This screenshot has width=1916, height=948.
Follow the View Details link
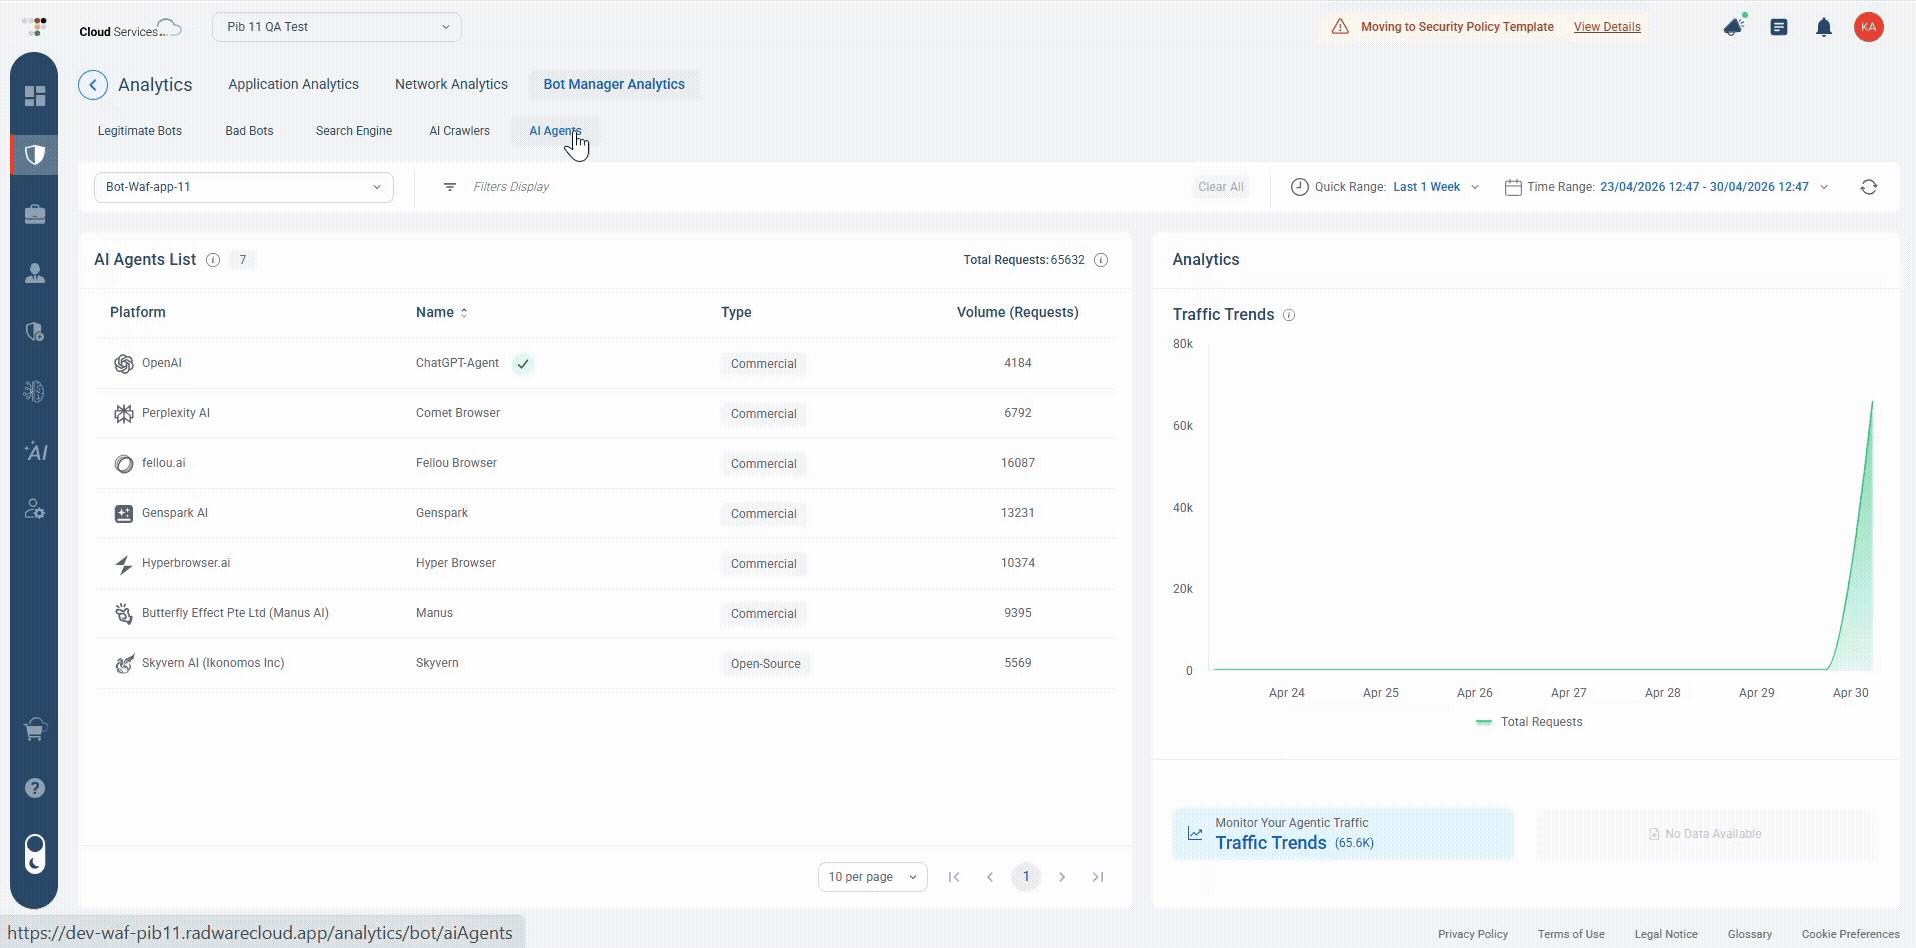pyautogui.click(x=1607, y=27)
